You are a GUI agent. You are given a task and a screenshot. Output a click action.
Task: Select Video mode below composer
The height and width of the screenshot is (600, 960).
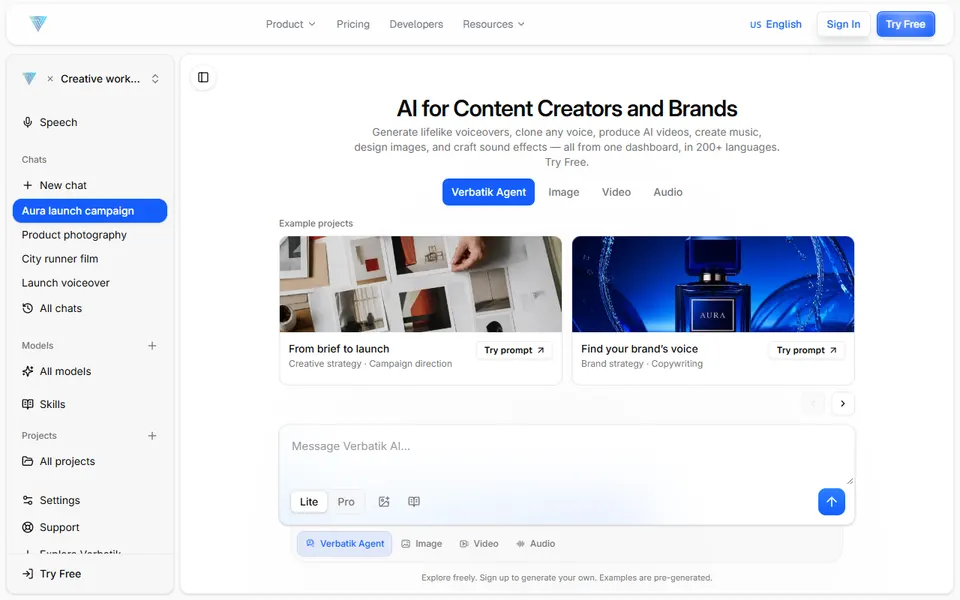pos(479,544)
